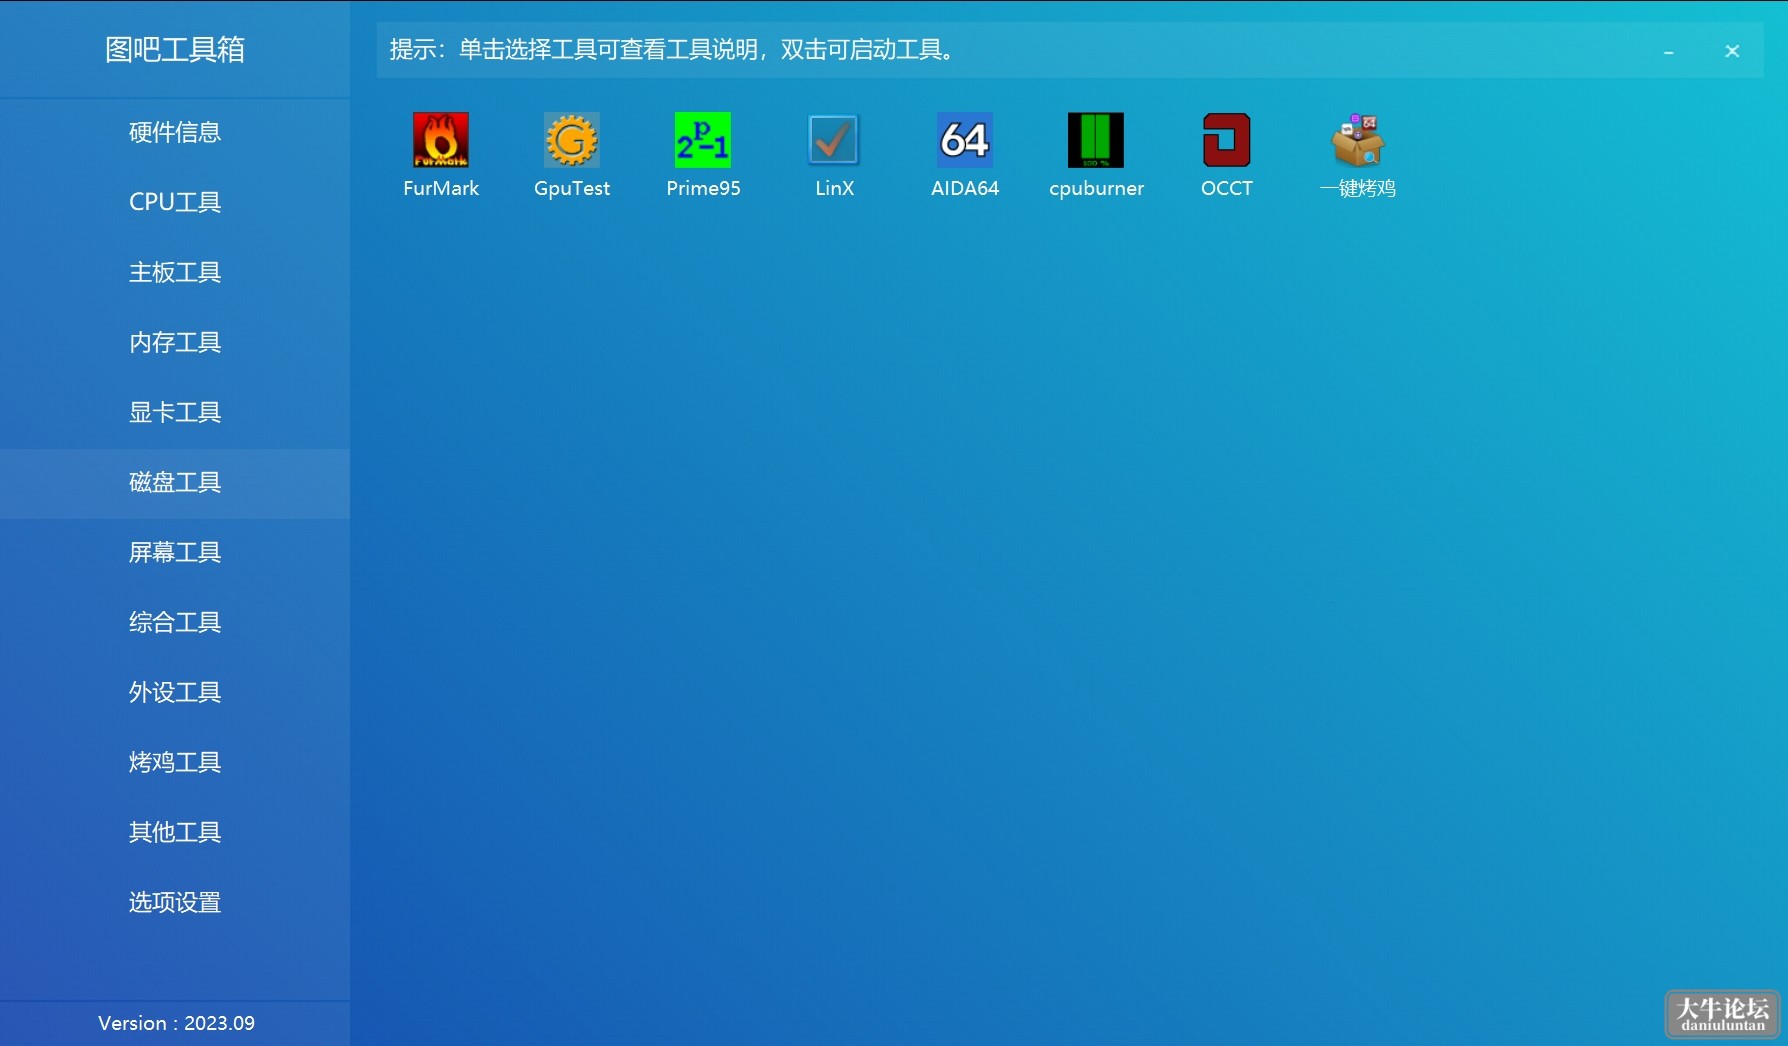Open 选项设置 settings page

pos(175,902)
